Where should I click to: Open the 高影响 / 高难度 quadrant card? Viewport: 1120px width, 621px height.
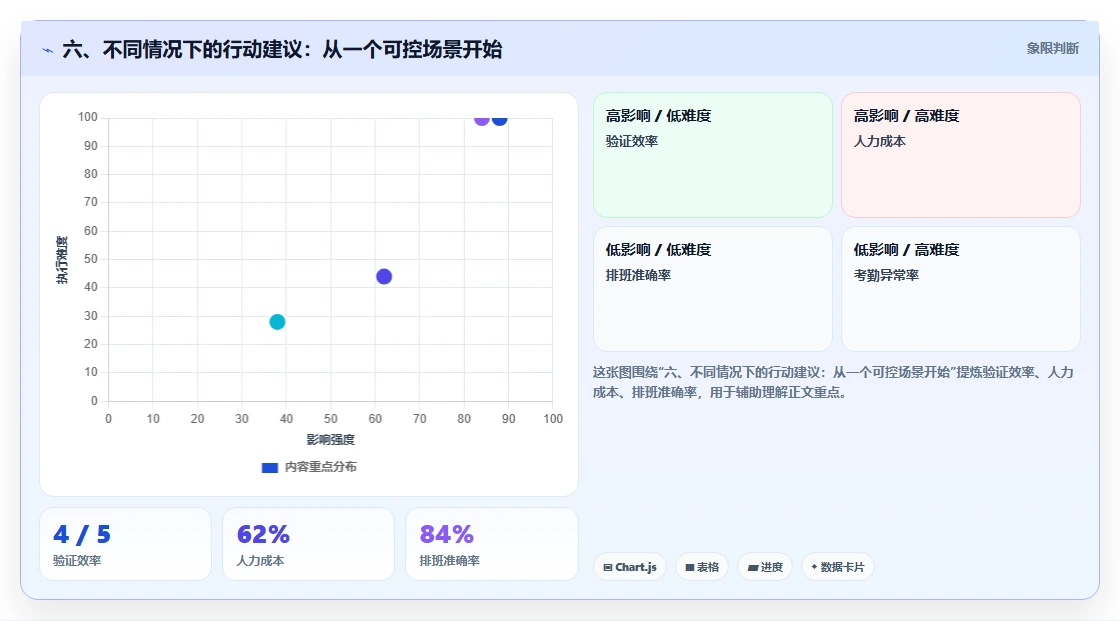tap(961, 155)
